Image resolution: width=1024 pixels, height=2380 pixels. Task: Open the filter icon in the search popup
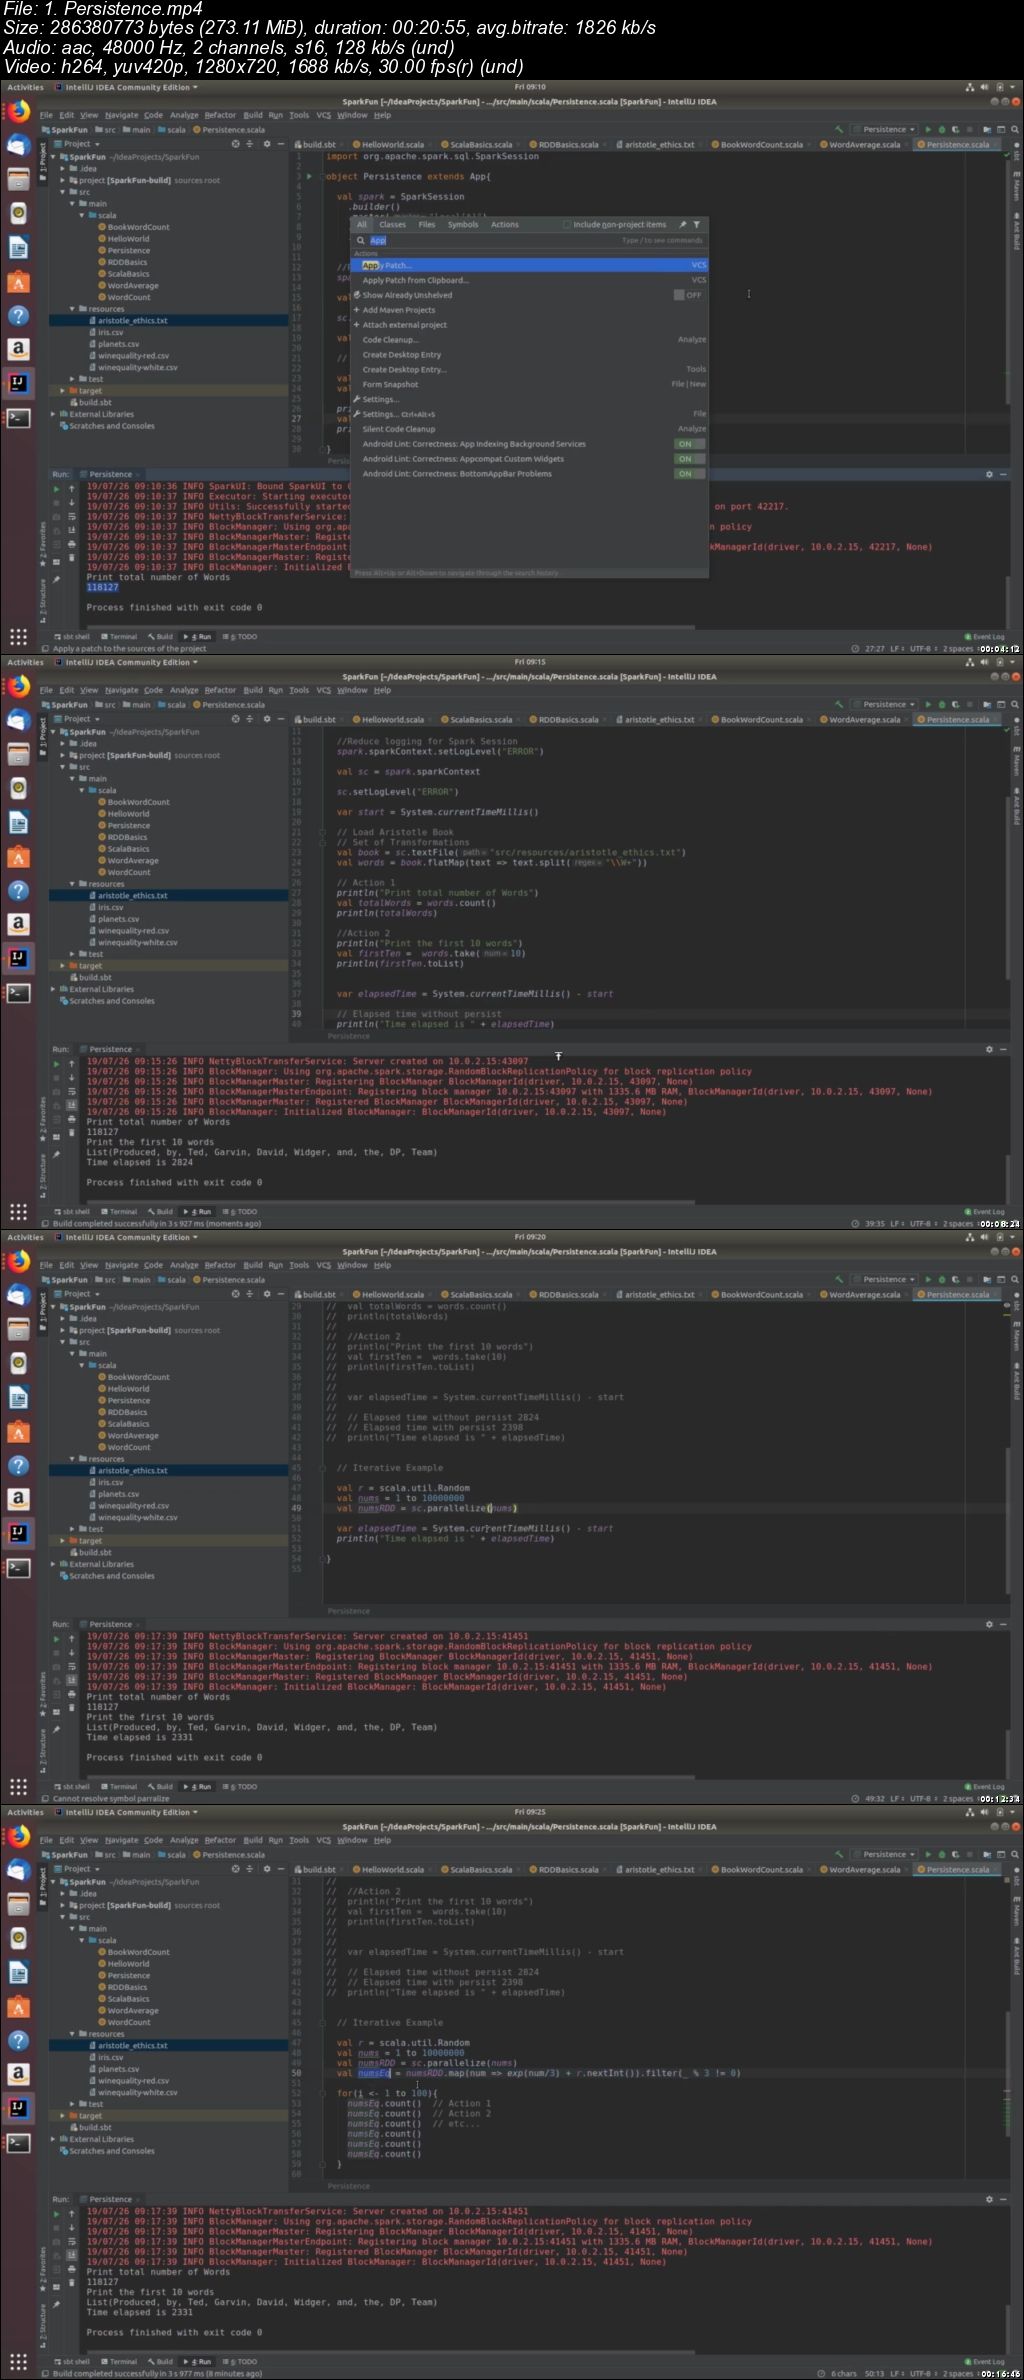696,225
